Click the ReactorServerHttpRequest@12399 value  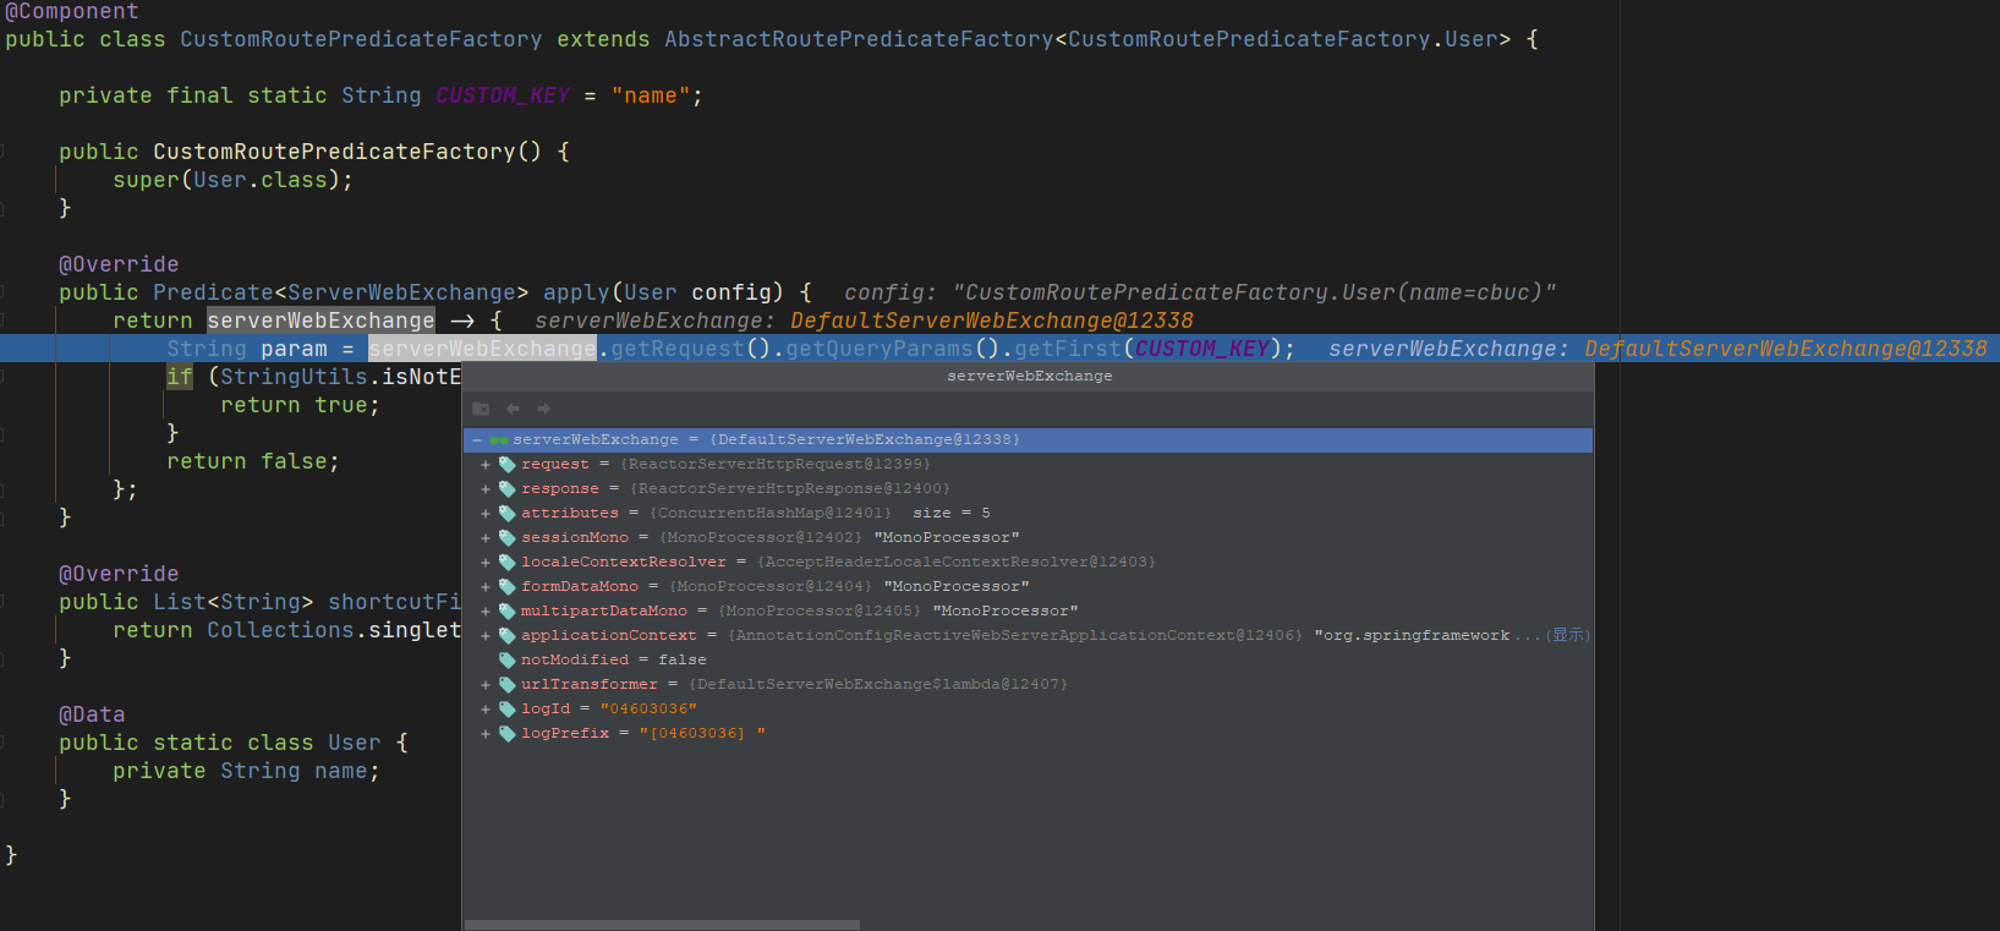[775, 464]
